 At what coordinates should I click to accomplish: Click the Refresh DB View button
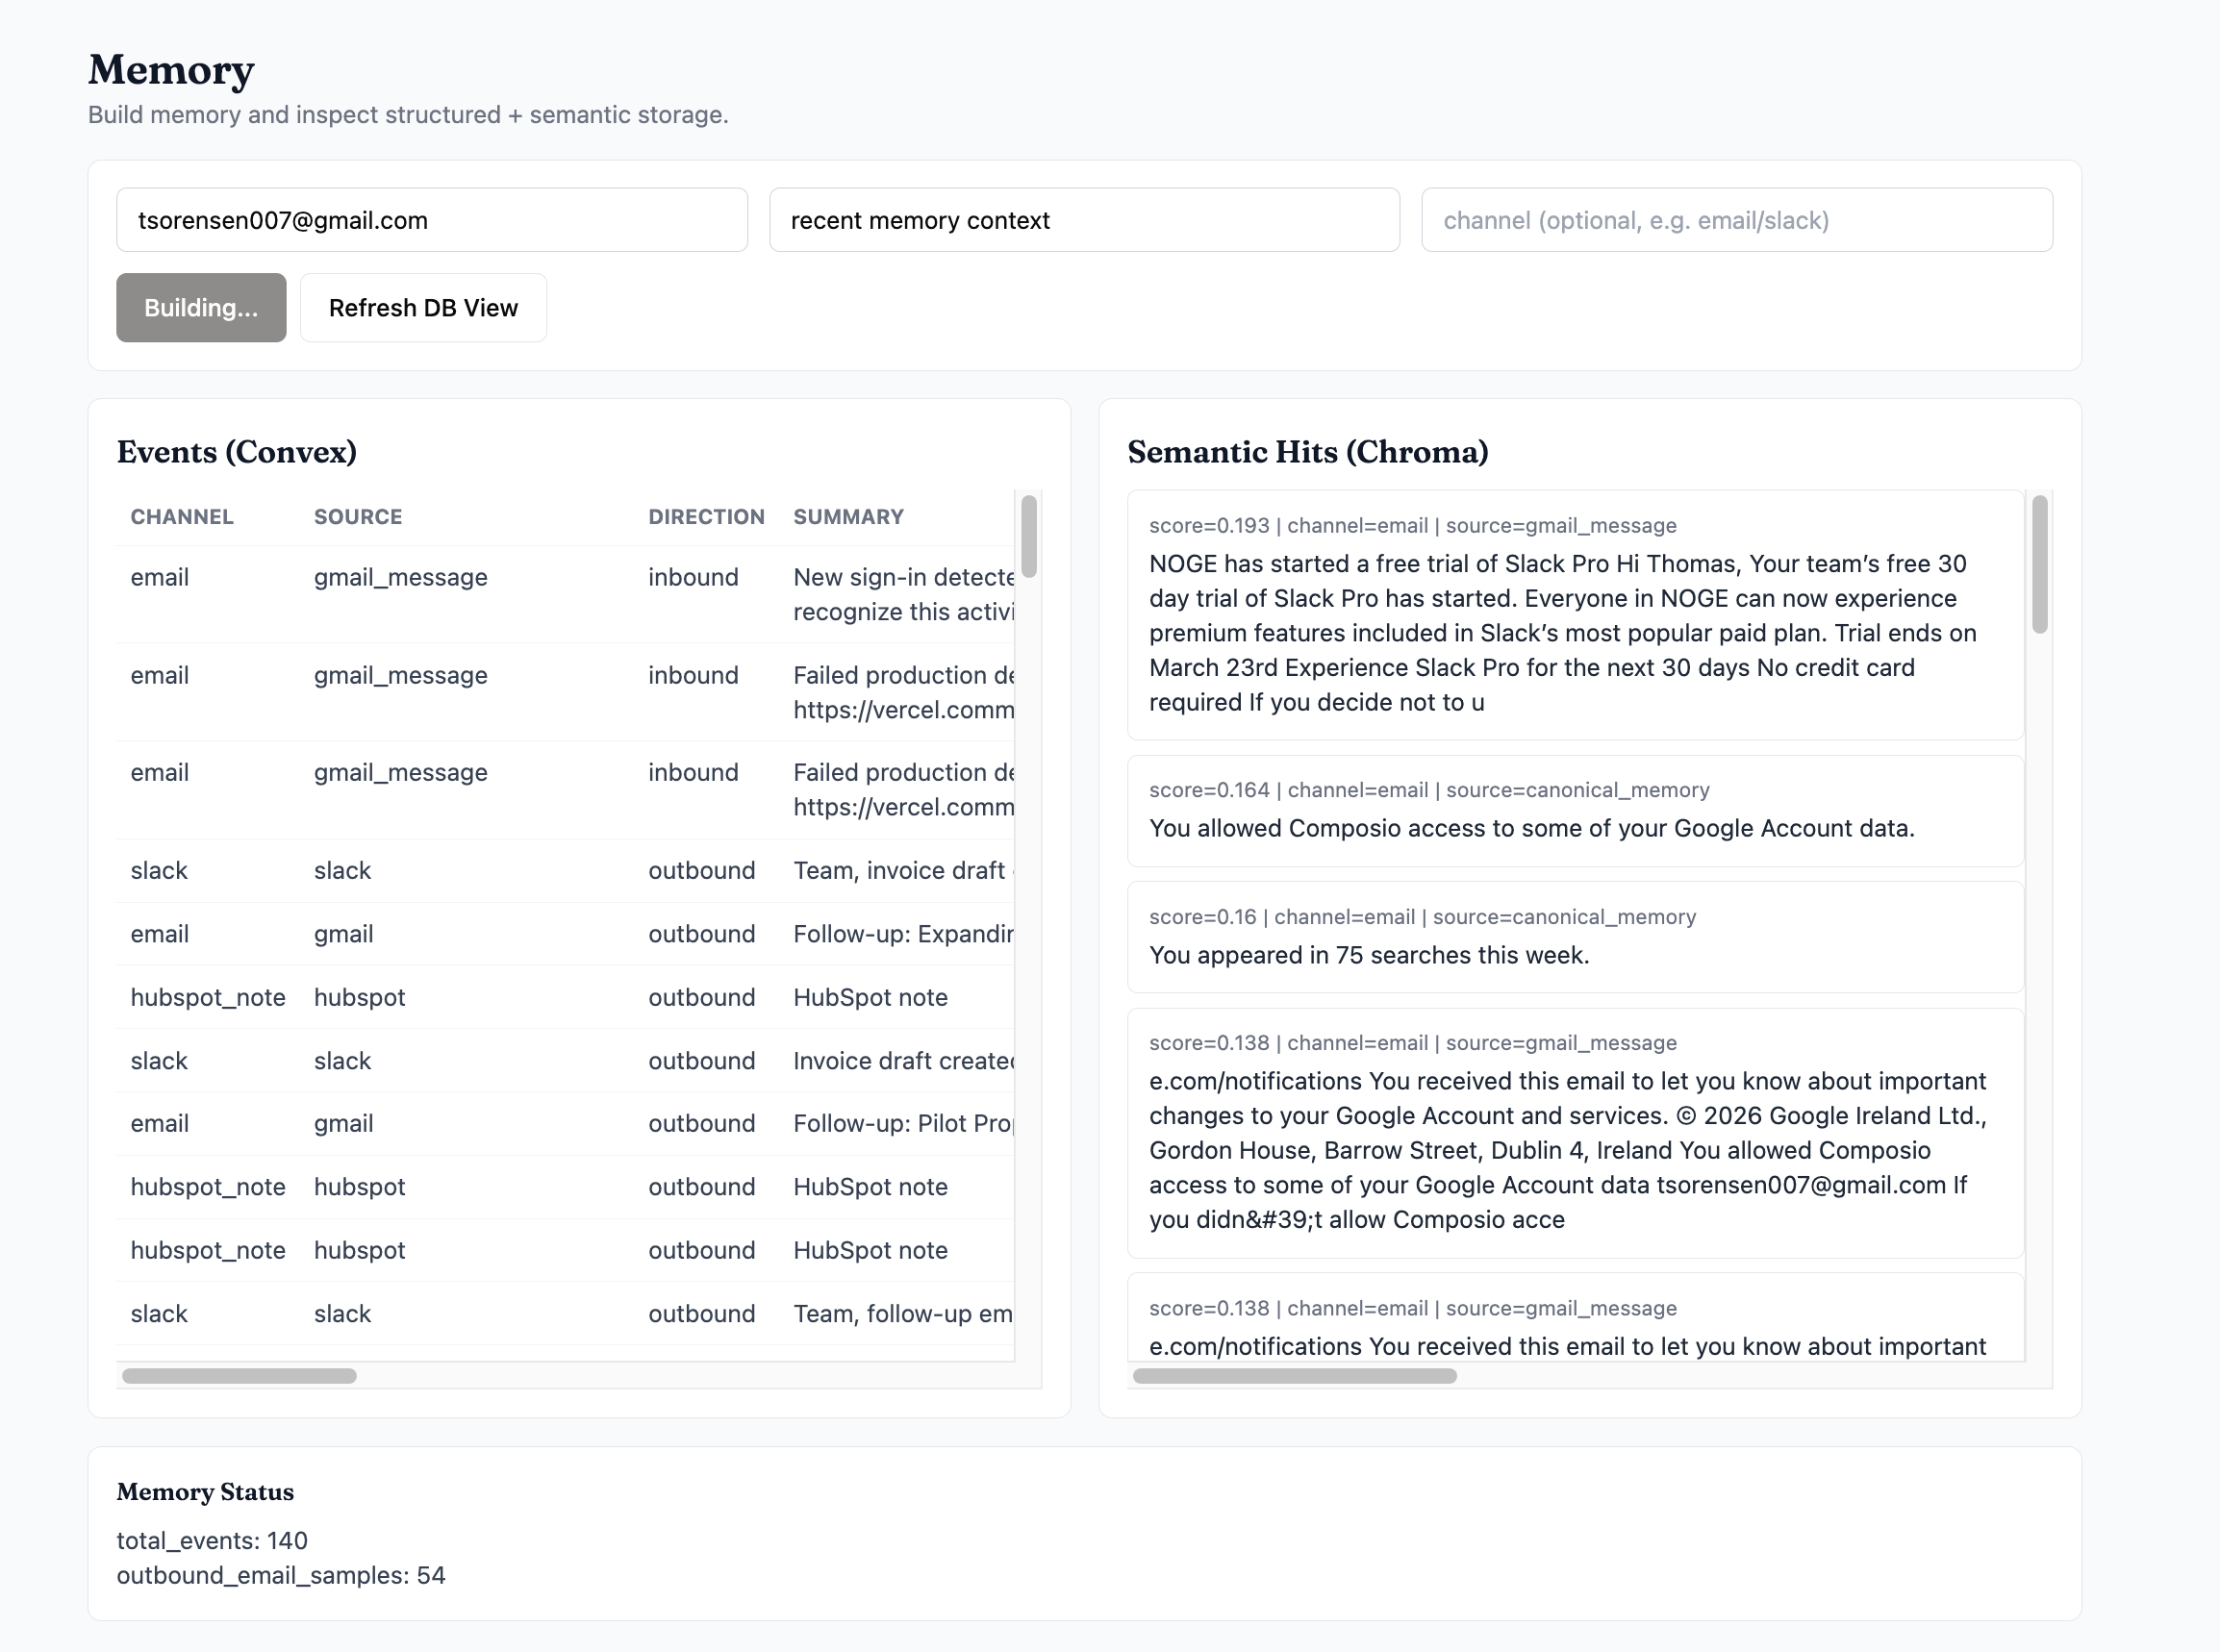(x=423, y=308)
